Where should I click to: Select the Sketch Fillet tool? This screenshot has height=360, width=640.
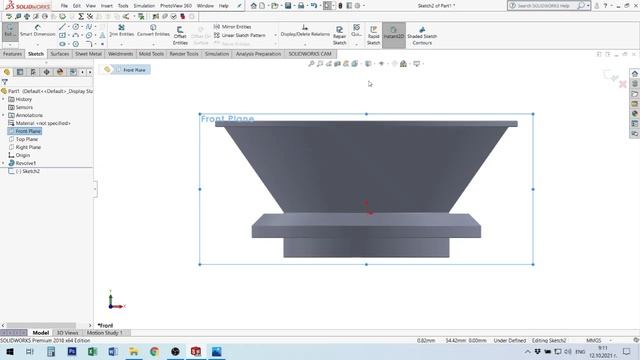89,44
